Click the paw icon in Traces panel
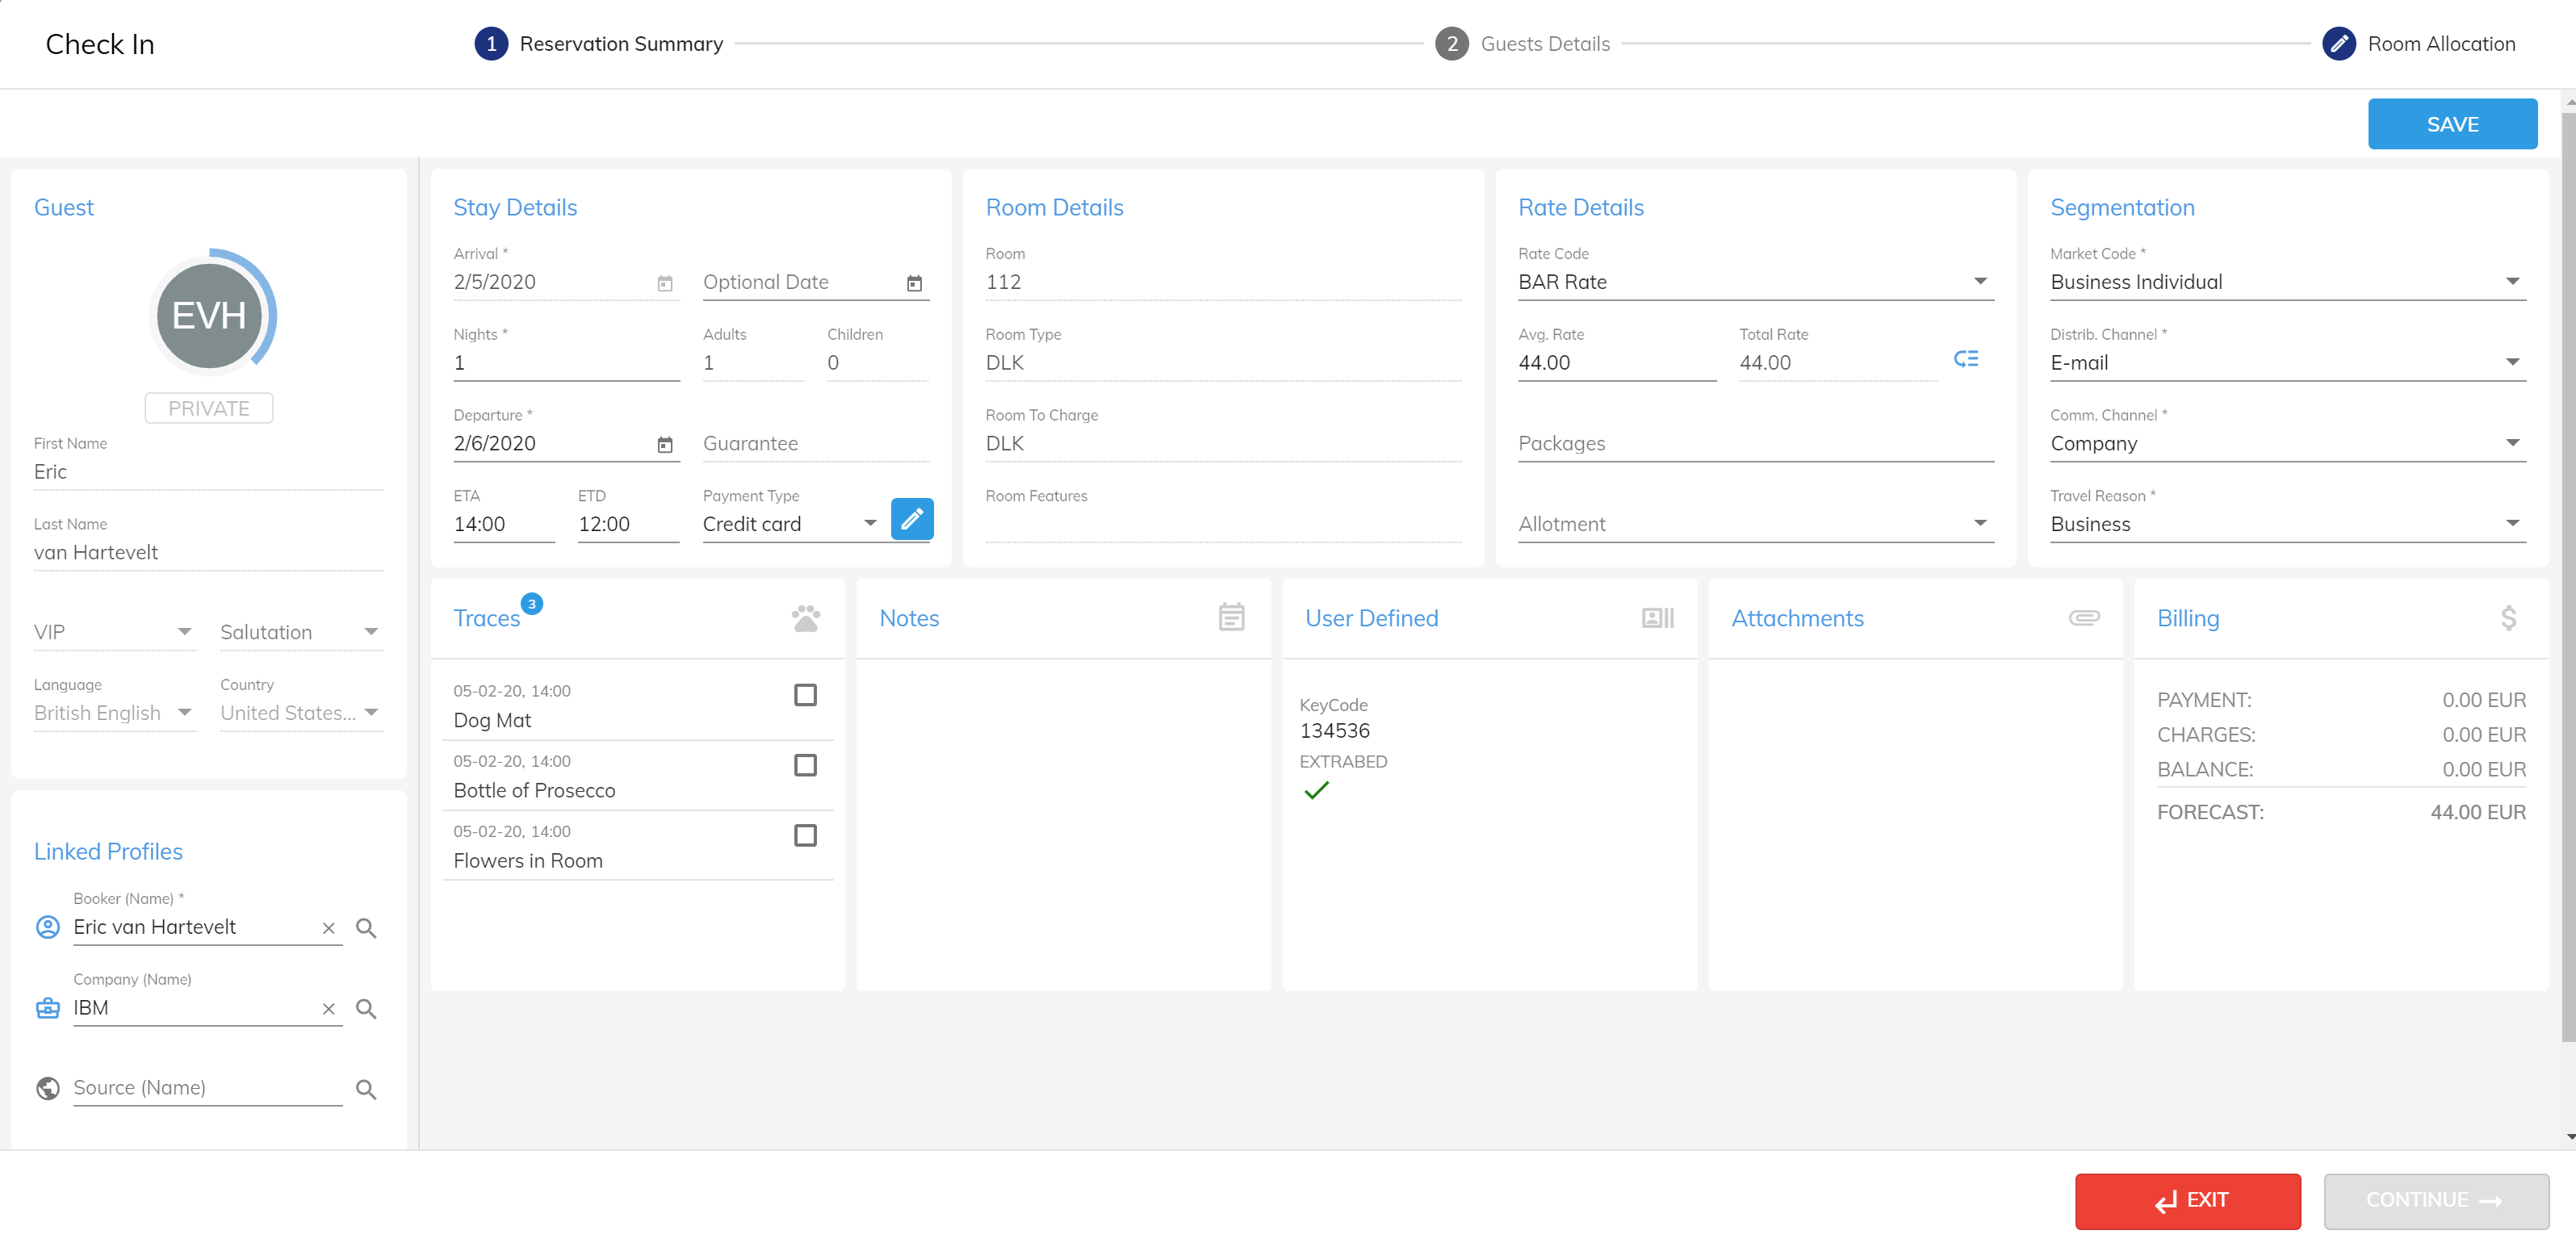2576x1243 pixels. [x=805, y=618]
